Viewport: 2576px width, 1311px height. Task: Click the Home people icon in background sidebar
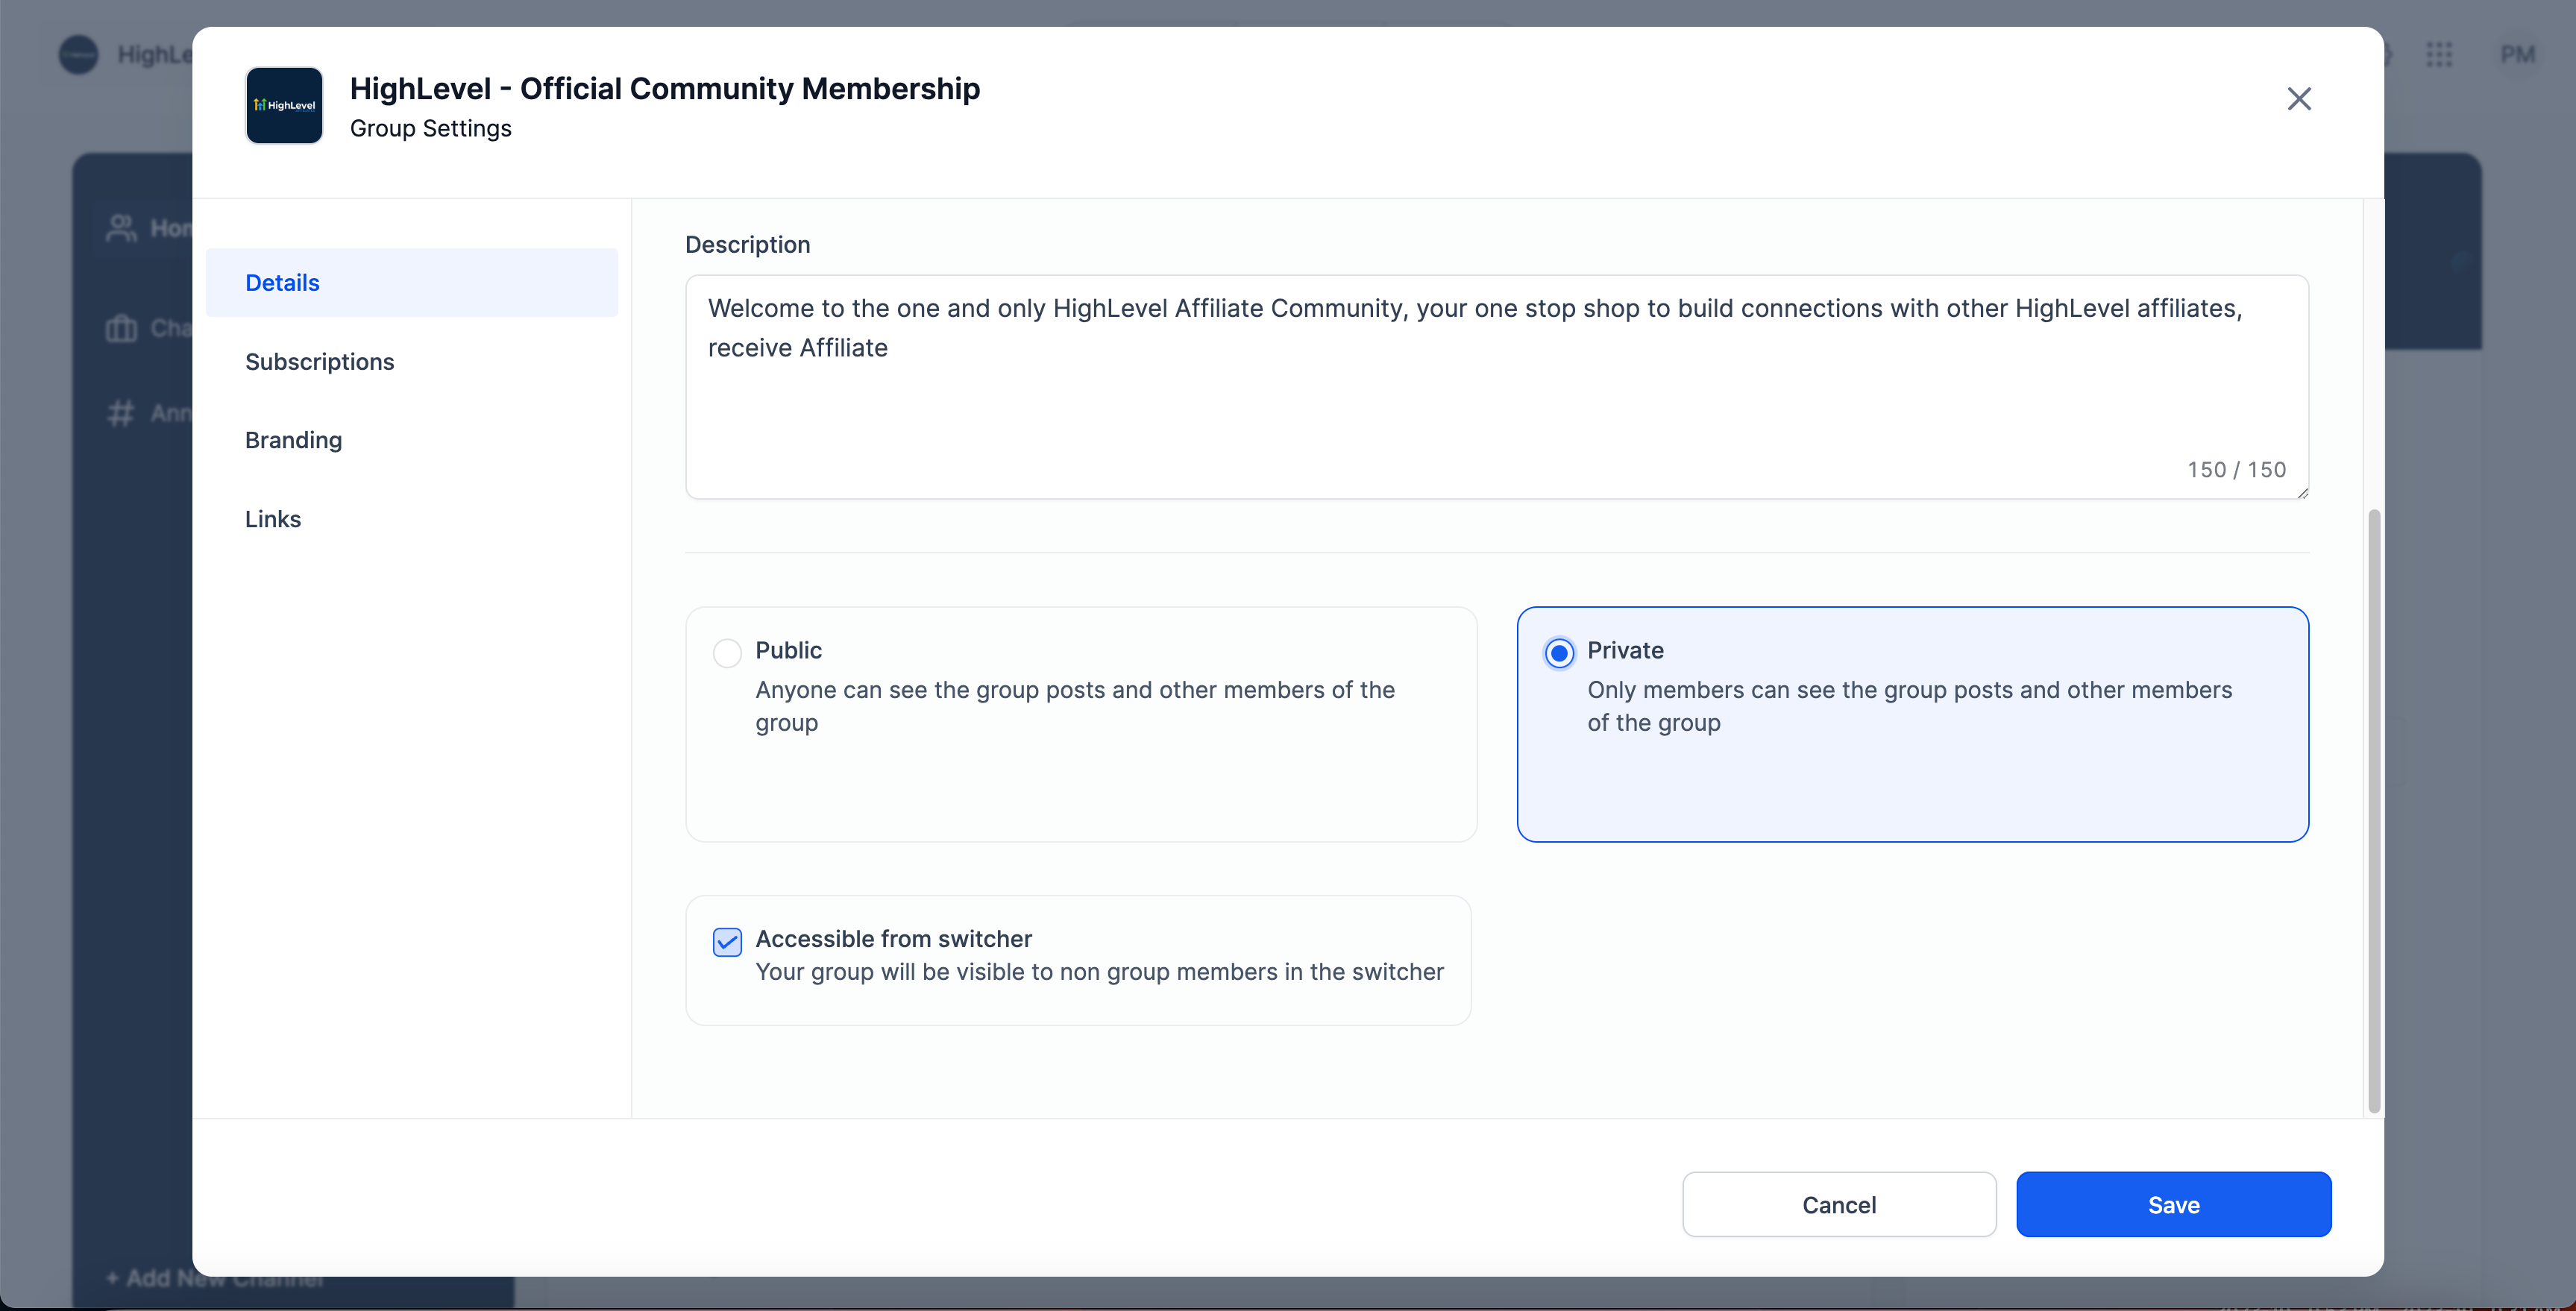(121, 228)
